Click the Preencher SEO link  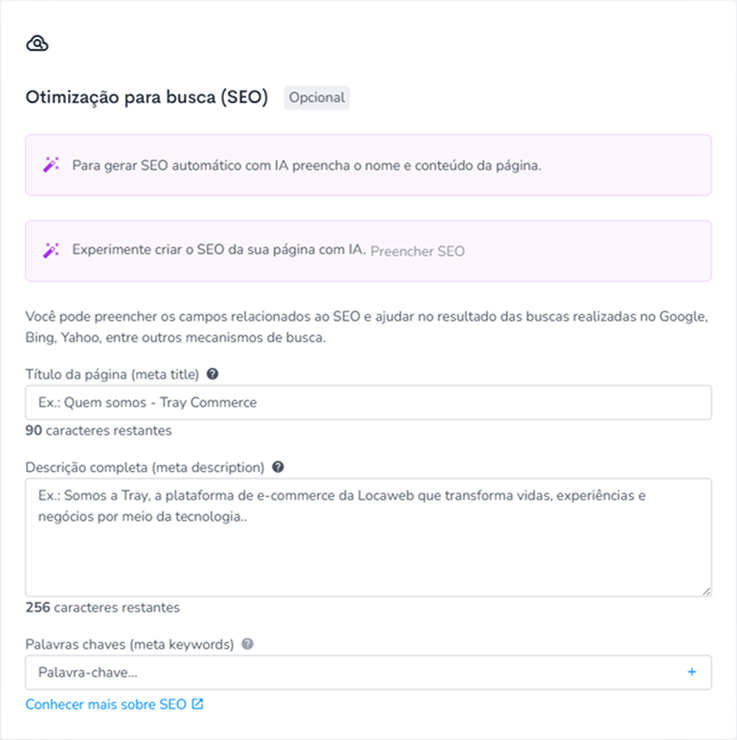point(418,251)
